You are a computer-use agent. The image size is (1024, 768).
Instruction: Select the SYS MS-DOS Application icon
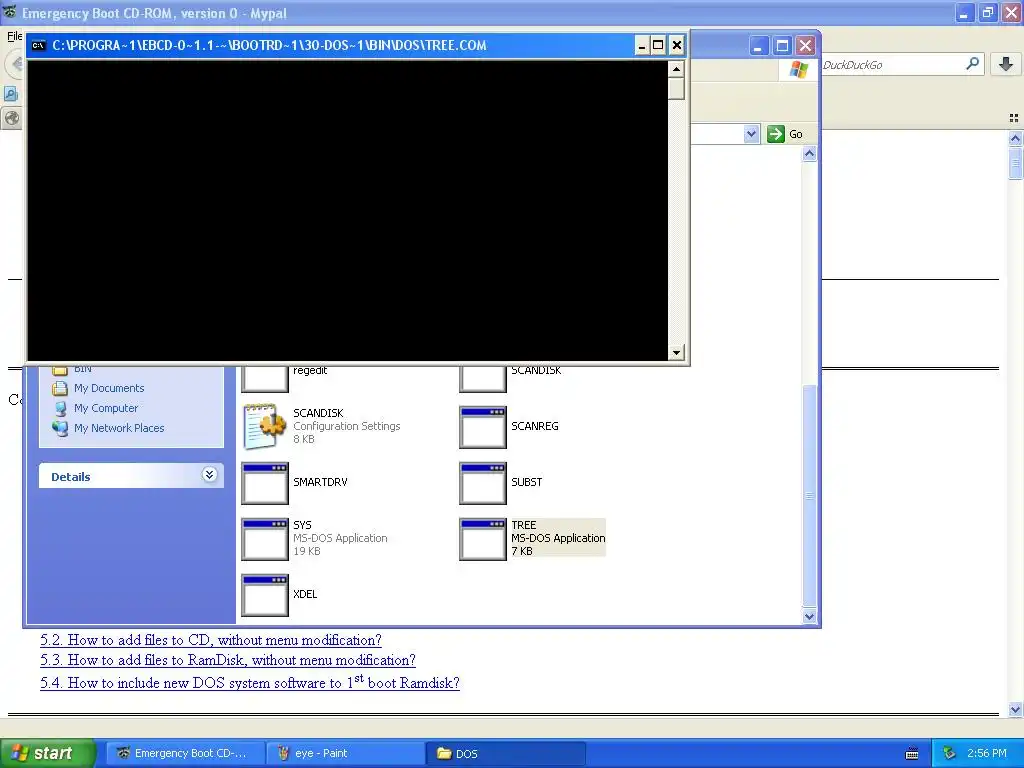264,539
